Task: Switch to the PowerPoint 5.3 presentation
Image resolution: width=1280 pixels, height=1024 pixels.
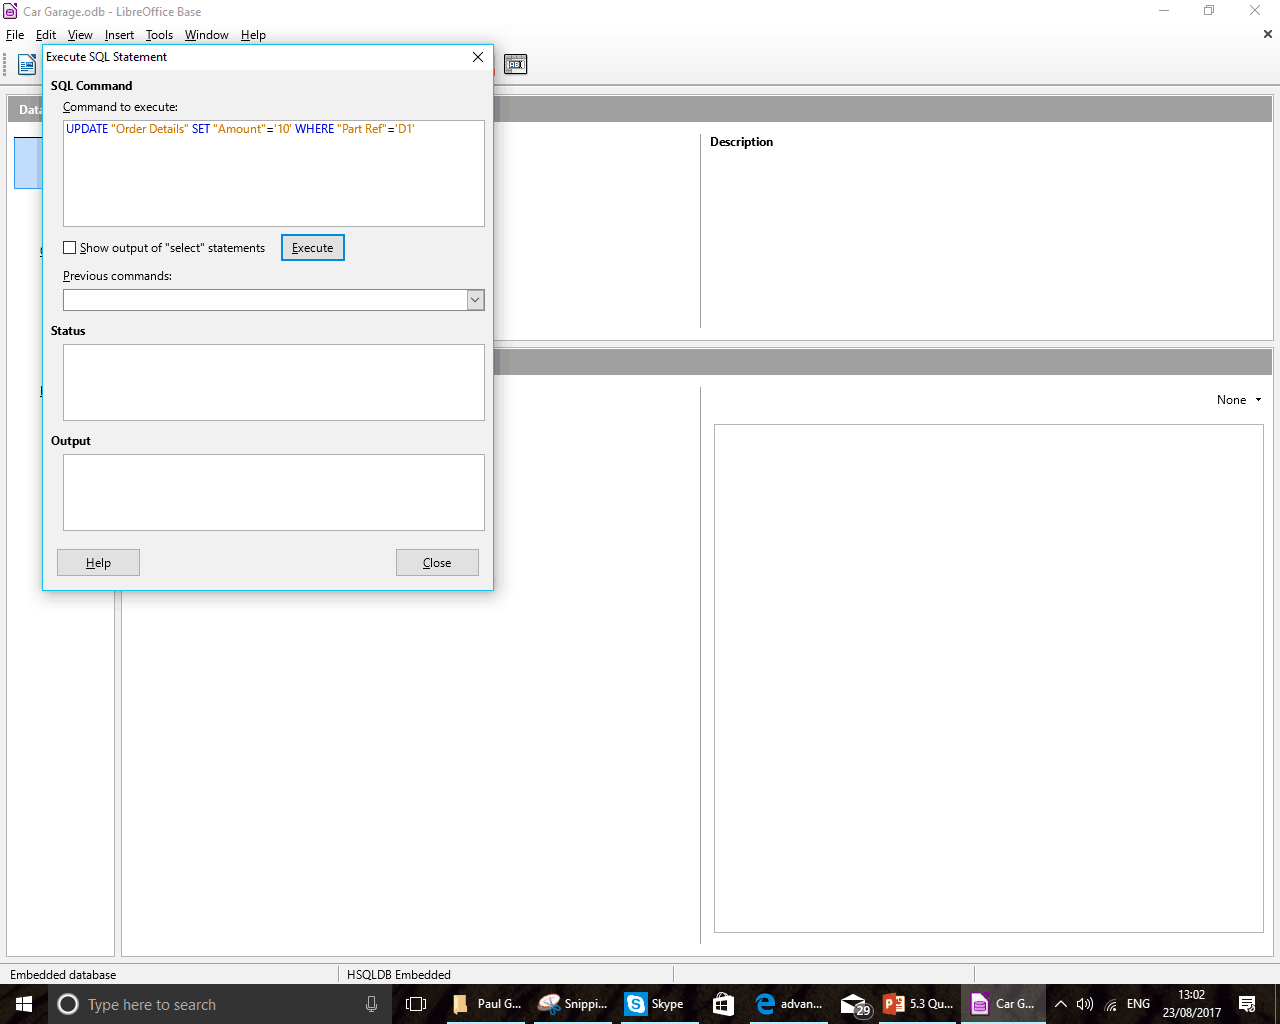Action: tap(918, 1004)
